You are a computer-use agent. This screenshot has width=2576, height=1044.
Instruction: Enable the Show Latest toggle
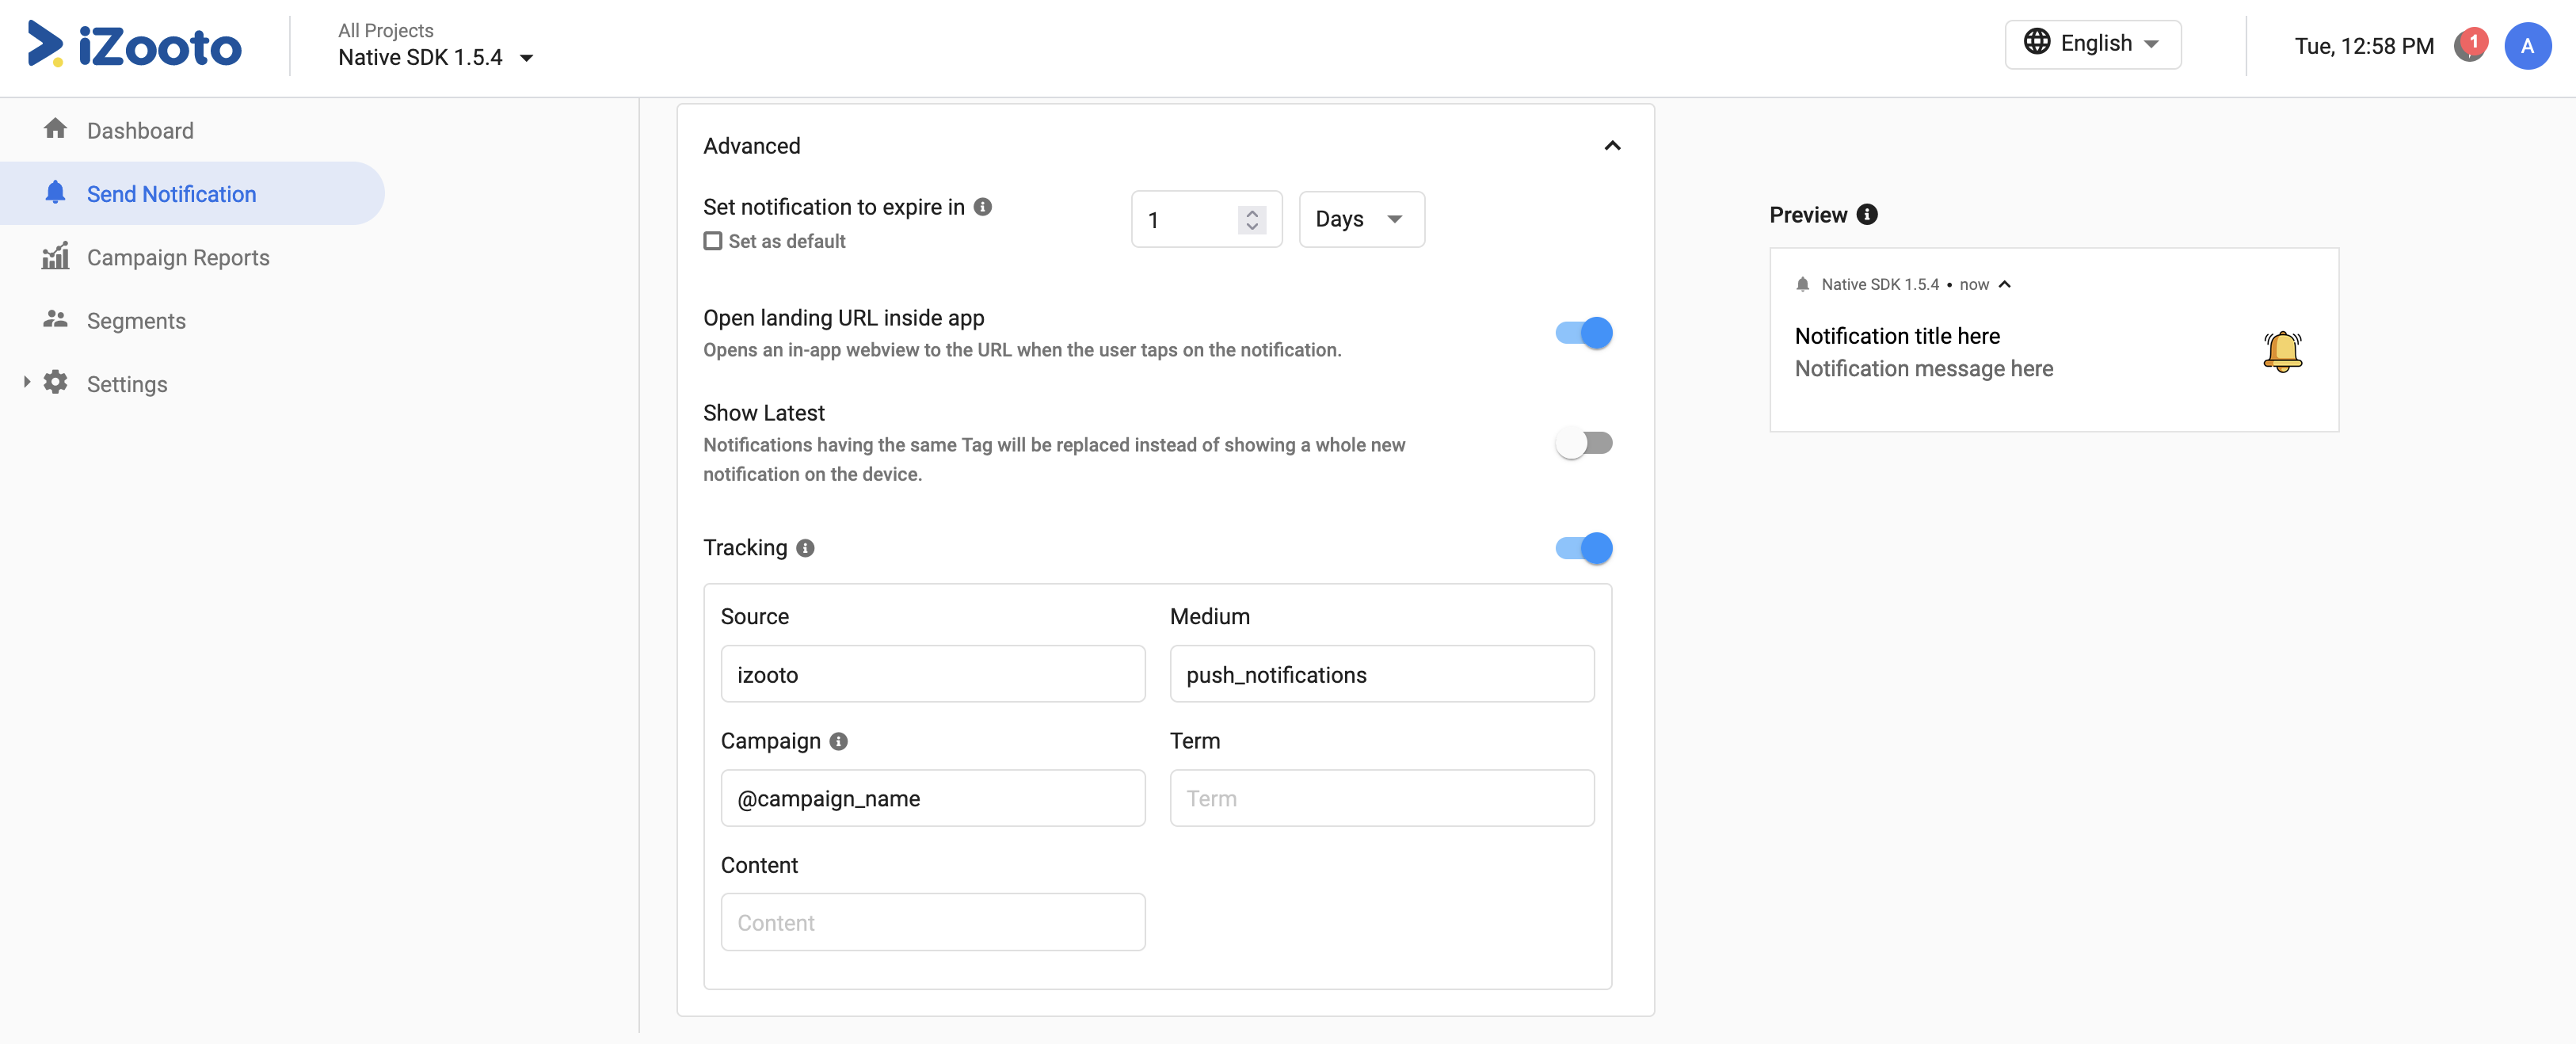click(x=1584, y=443)
